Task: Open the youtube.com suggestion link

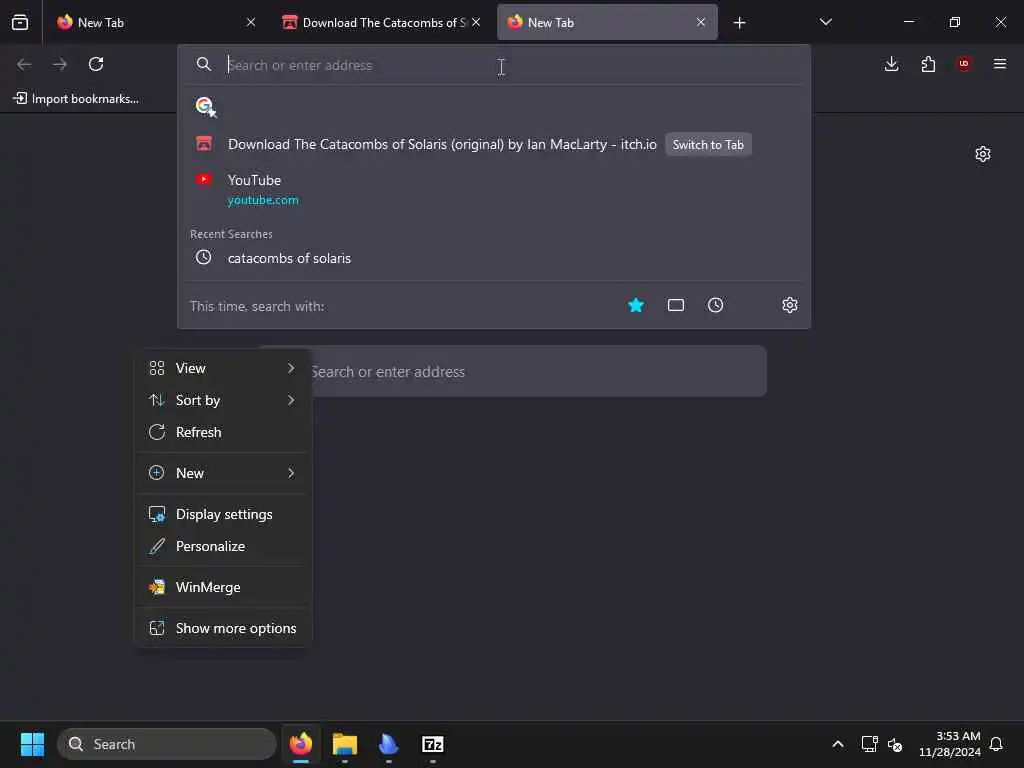Action: click(x=263, y=200)
